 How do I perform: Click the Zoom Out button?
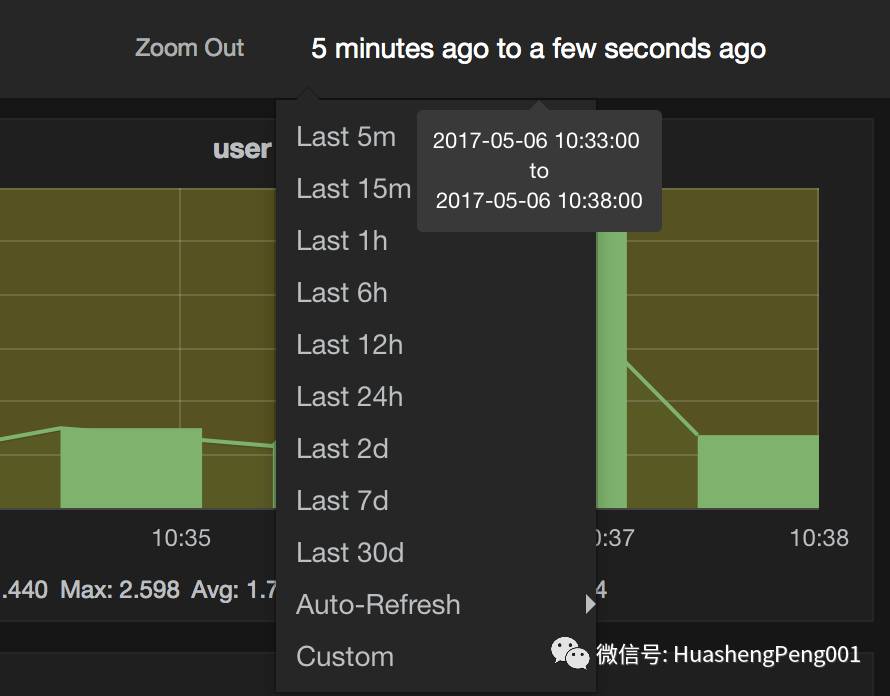[189, 48]
